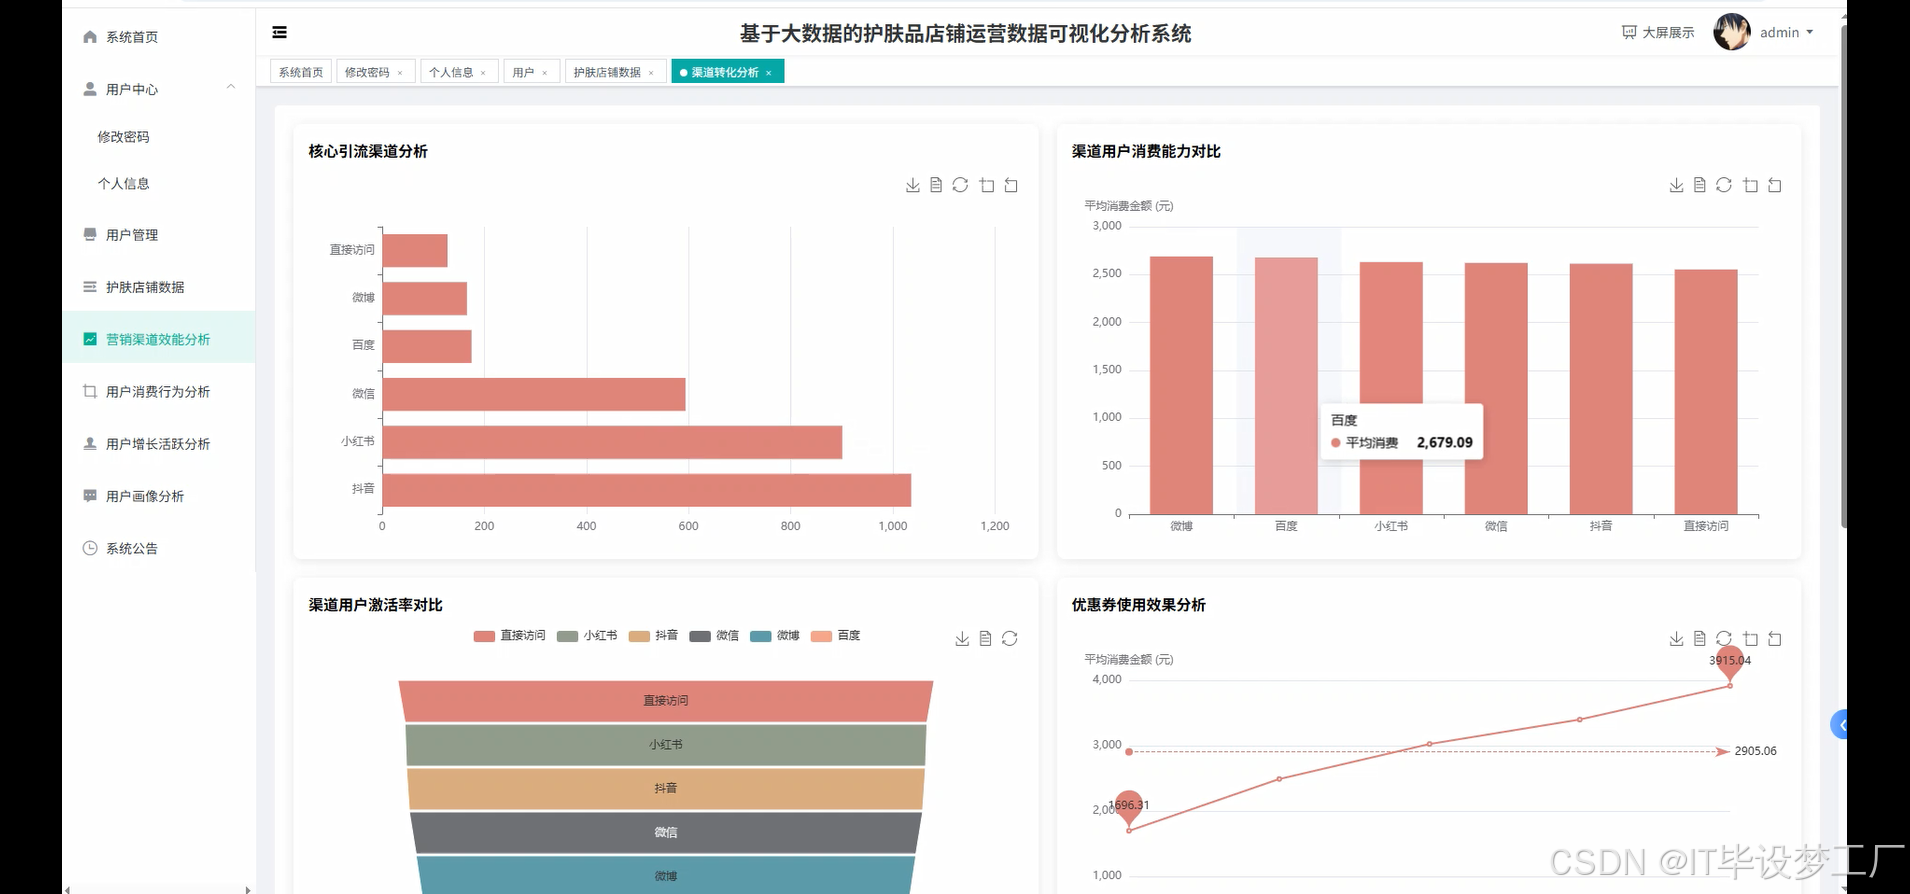This screenshot has height=894, width=1910.
Task: Close the 护肤店铺数据 tab
Action: click(651, 73)
